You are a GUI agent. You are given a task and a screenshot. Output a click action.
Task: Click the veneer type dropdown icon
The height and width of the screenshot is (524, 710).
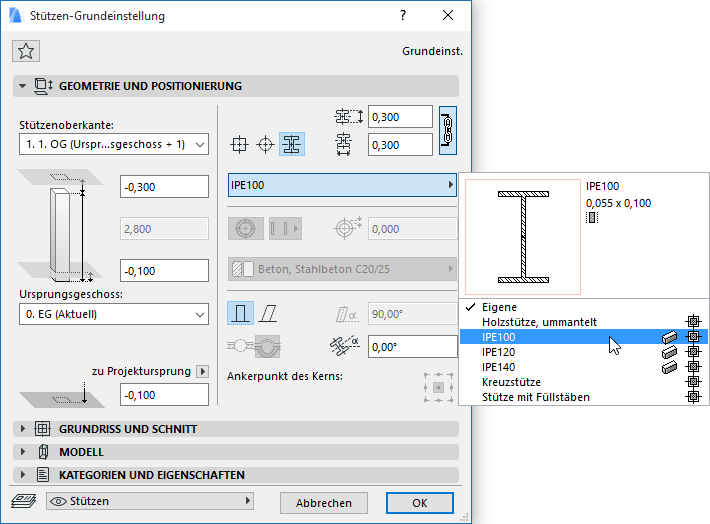pyautogui.click(x=285, y=229)
